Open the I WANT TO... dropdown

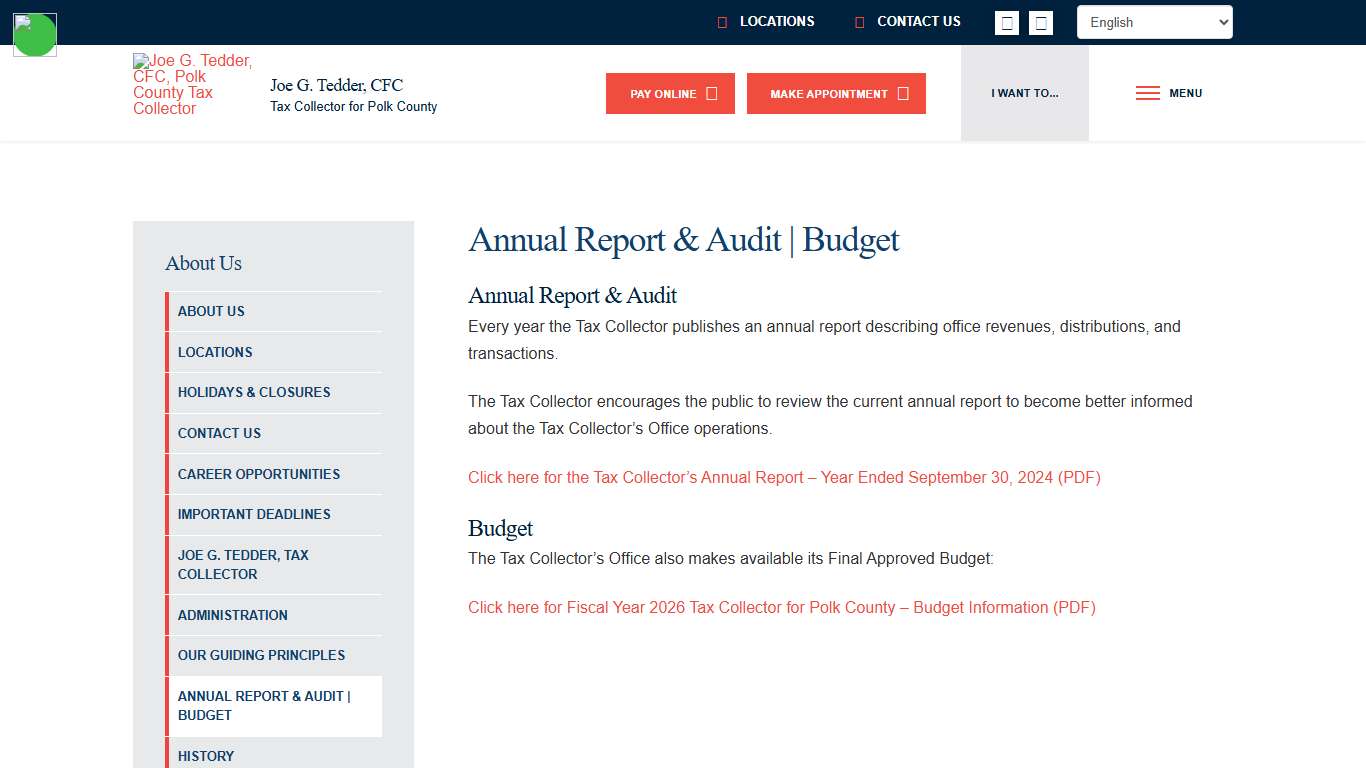(1024, 93)
